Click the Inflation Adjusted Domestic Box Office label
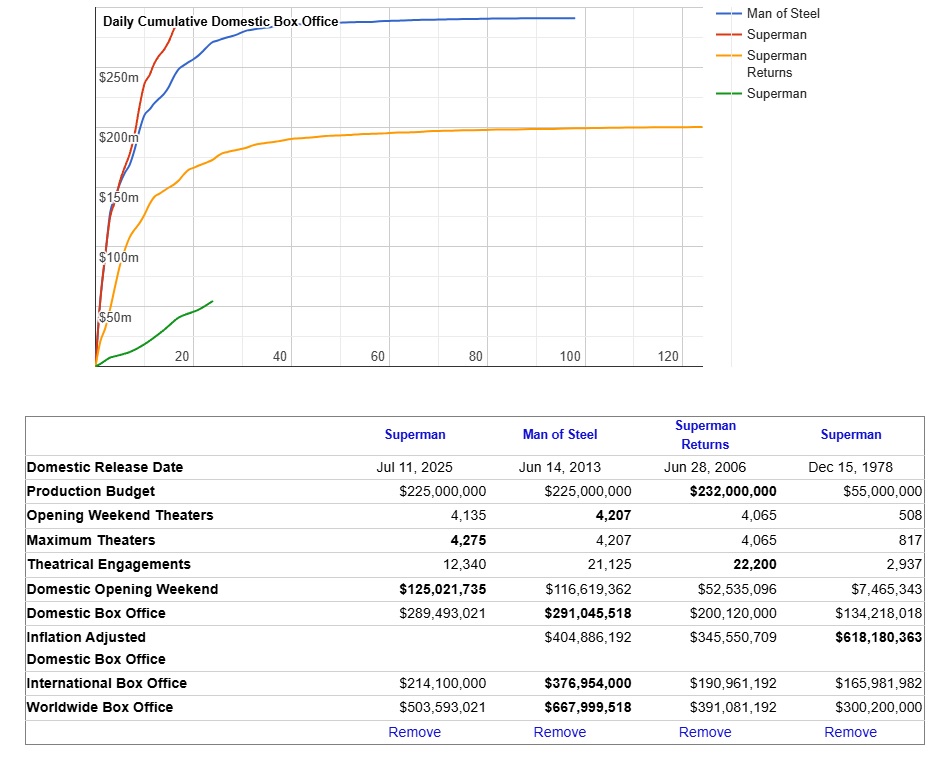 pyautogui.click(x=96, y=648)
